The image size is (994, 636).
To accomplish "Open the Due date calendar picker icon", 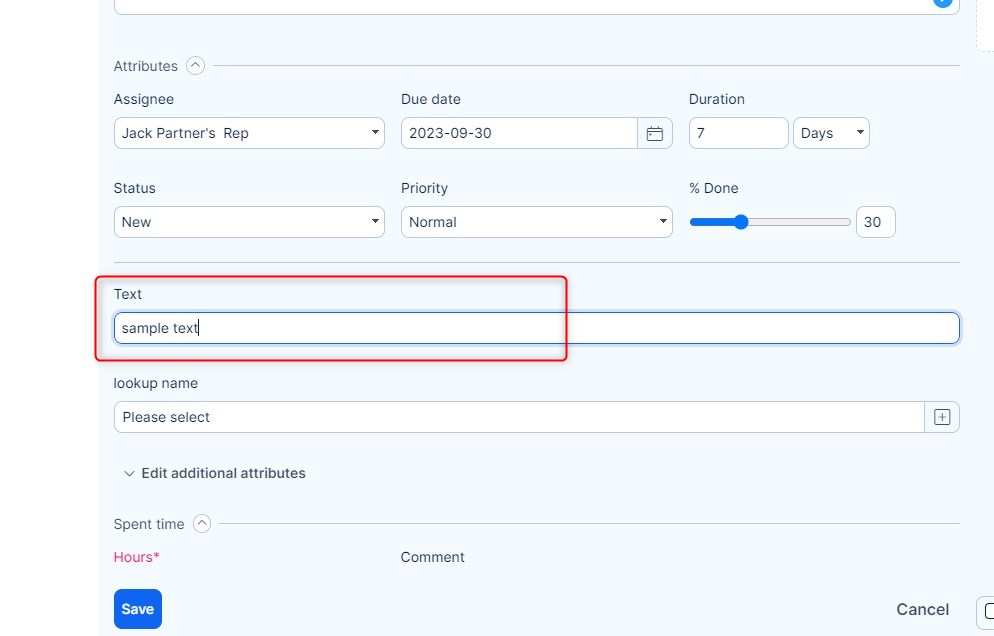I will [655, 133].
